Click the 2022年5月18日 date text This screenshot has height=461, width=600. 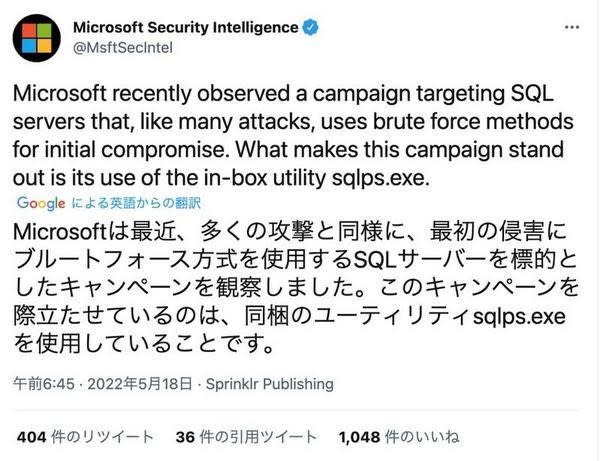pos(140,384)
